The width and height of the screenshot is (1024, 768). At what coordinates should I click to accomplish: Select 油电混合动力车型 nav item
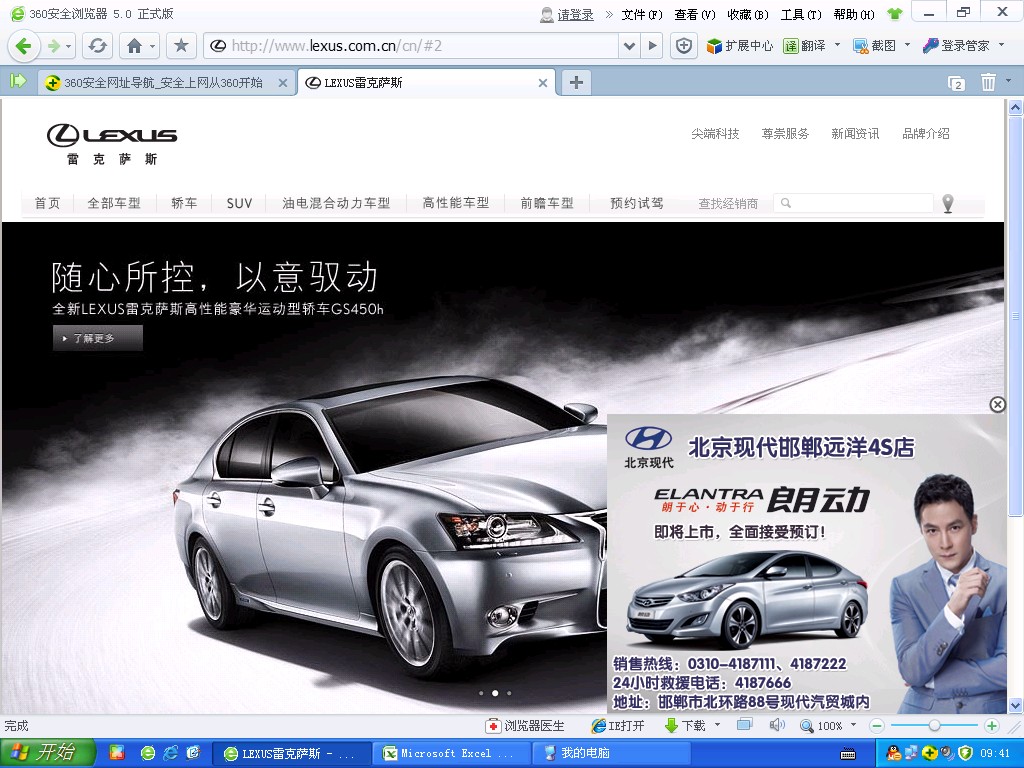336,203
